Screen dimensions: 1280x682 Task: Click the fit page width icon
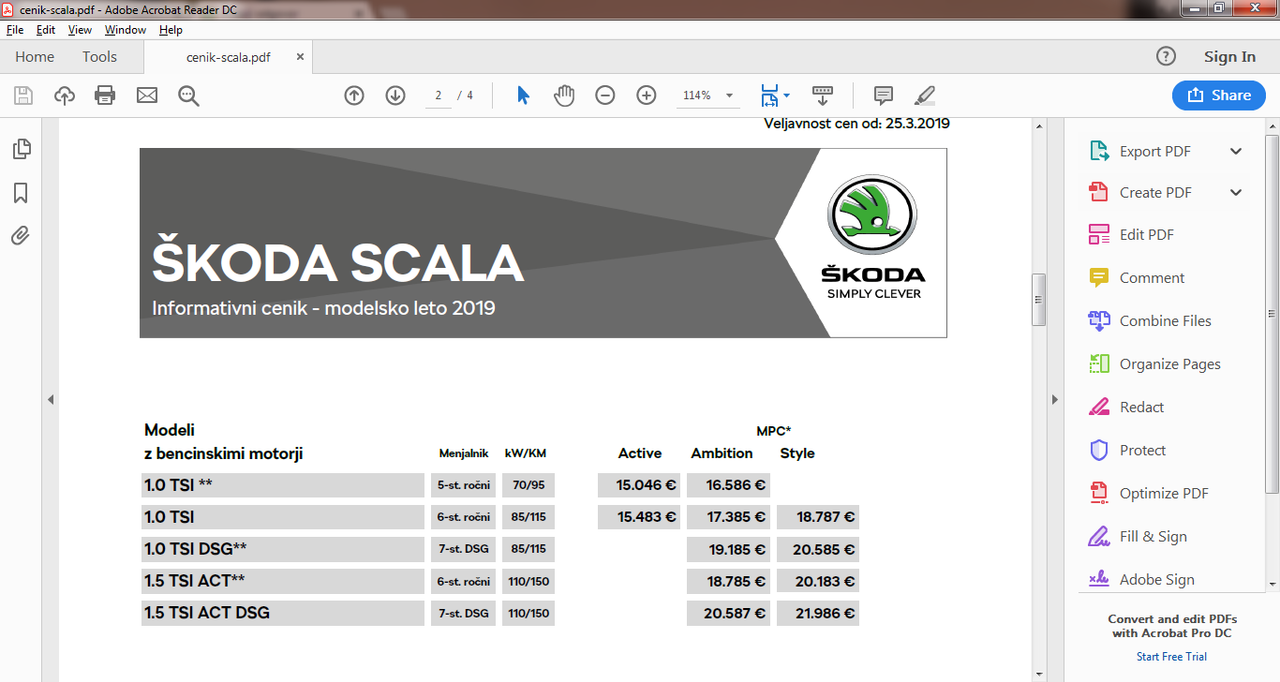click(x=769, y=96)
